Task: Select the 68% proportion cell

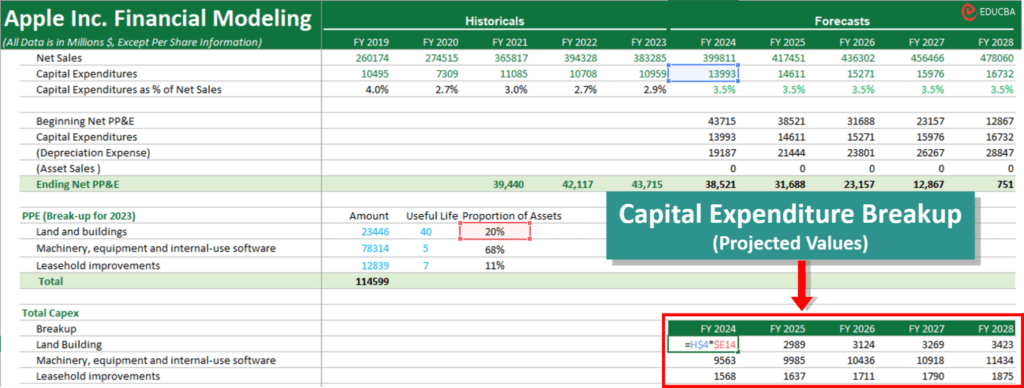Action: point(494,249)
